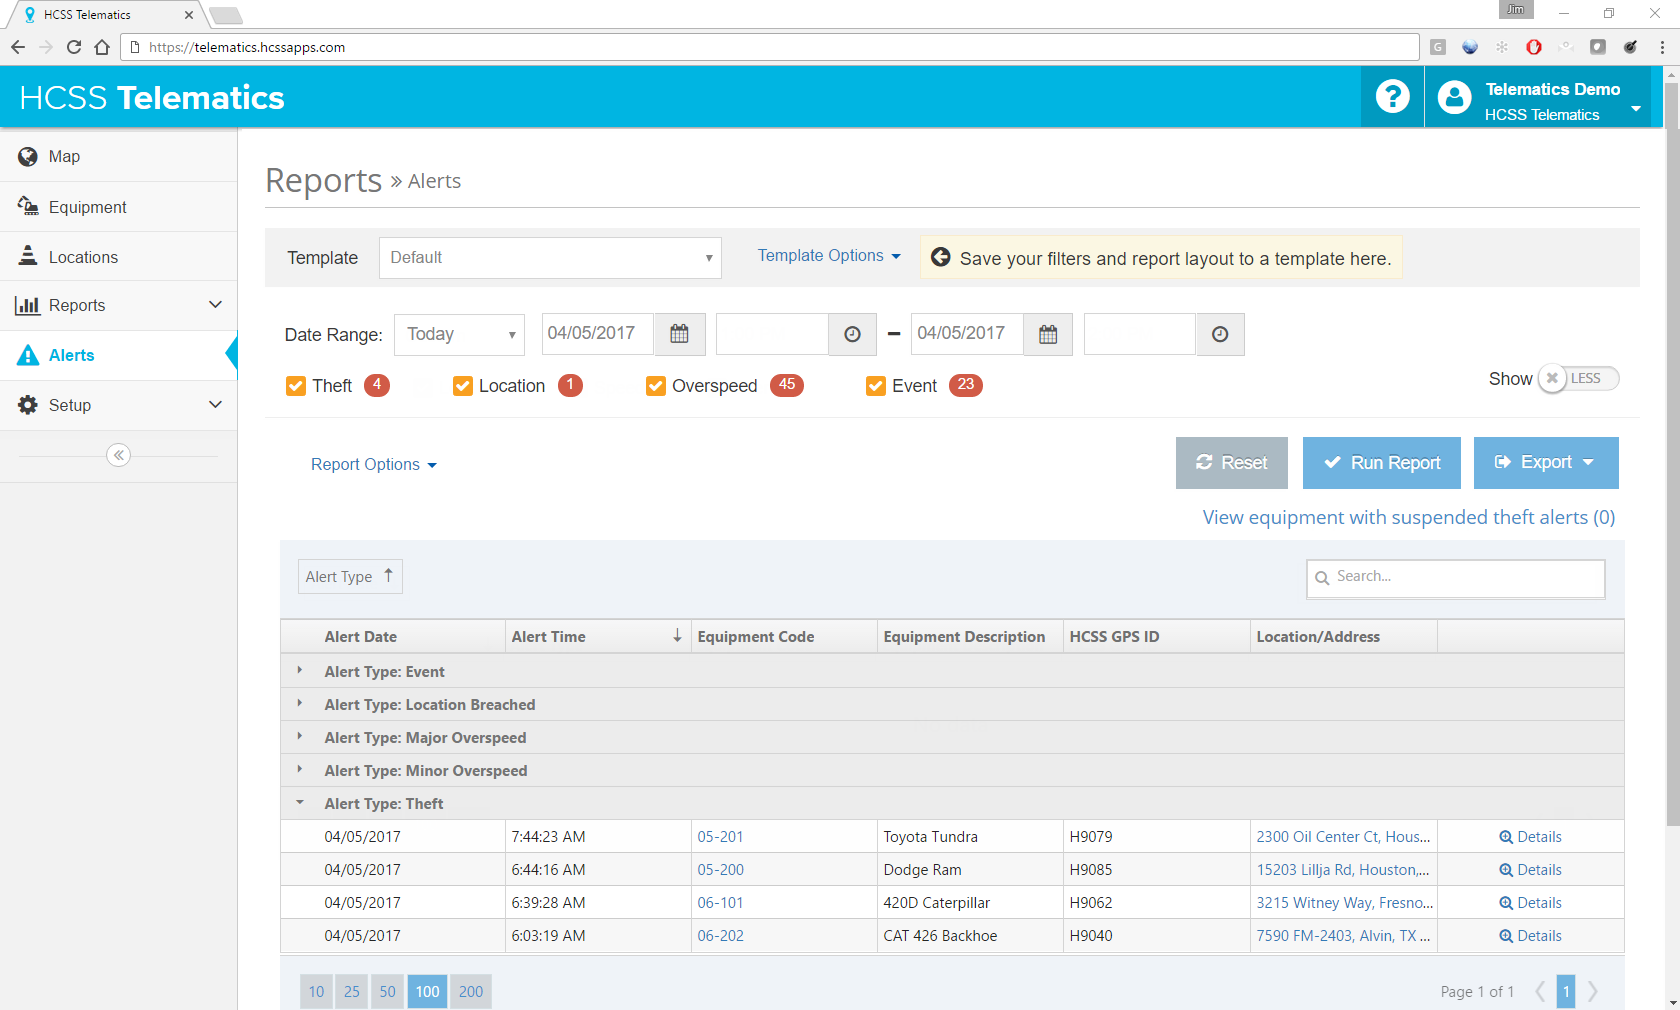Click Details magnifier icon for H9085 row
The image size is (1680, 1010).
pyautogui.click(x=1506, y=870)
